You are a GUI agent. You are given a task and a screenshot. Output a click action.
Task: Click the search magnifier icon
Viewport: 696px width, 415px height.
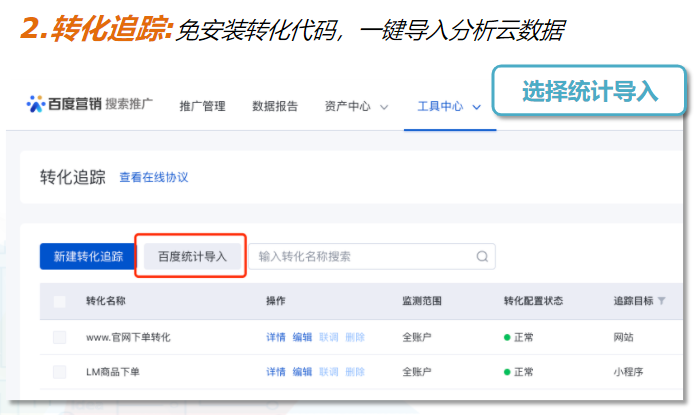[482, 256]
